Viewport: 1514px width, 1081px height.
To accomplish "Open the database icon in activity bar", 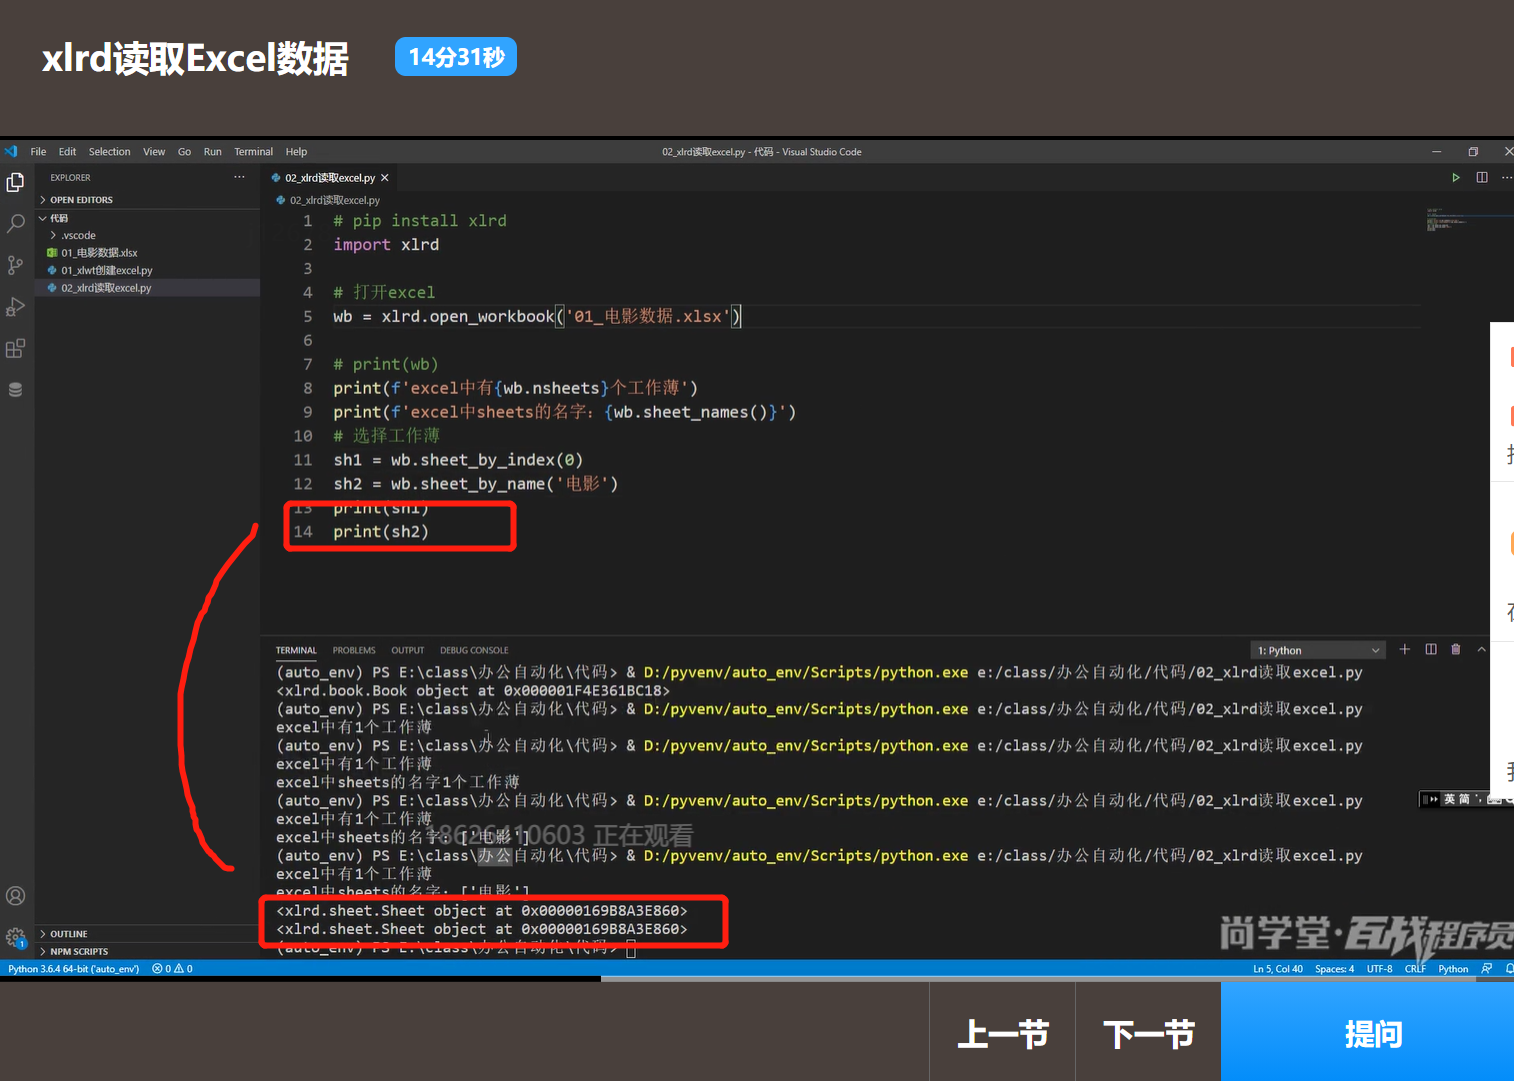I will coord(15,390).
